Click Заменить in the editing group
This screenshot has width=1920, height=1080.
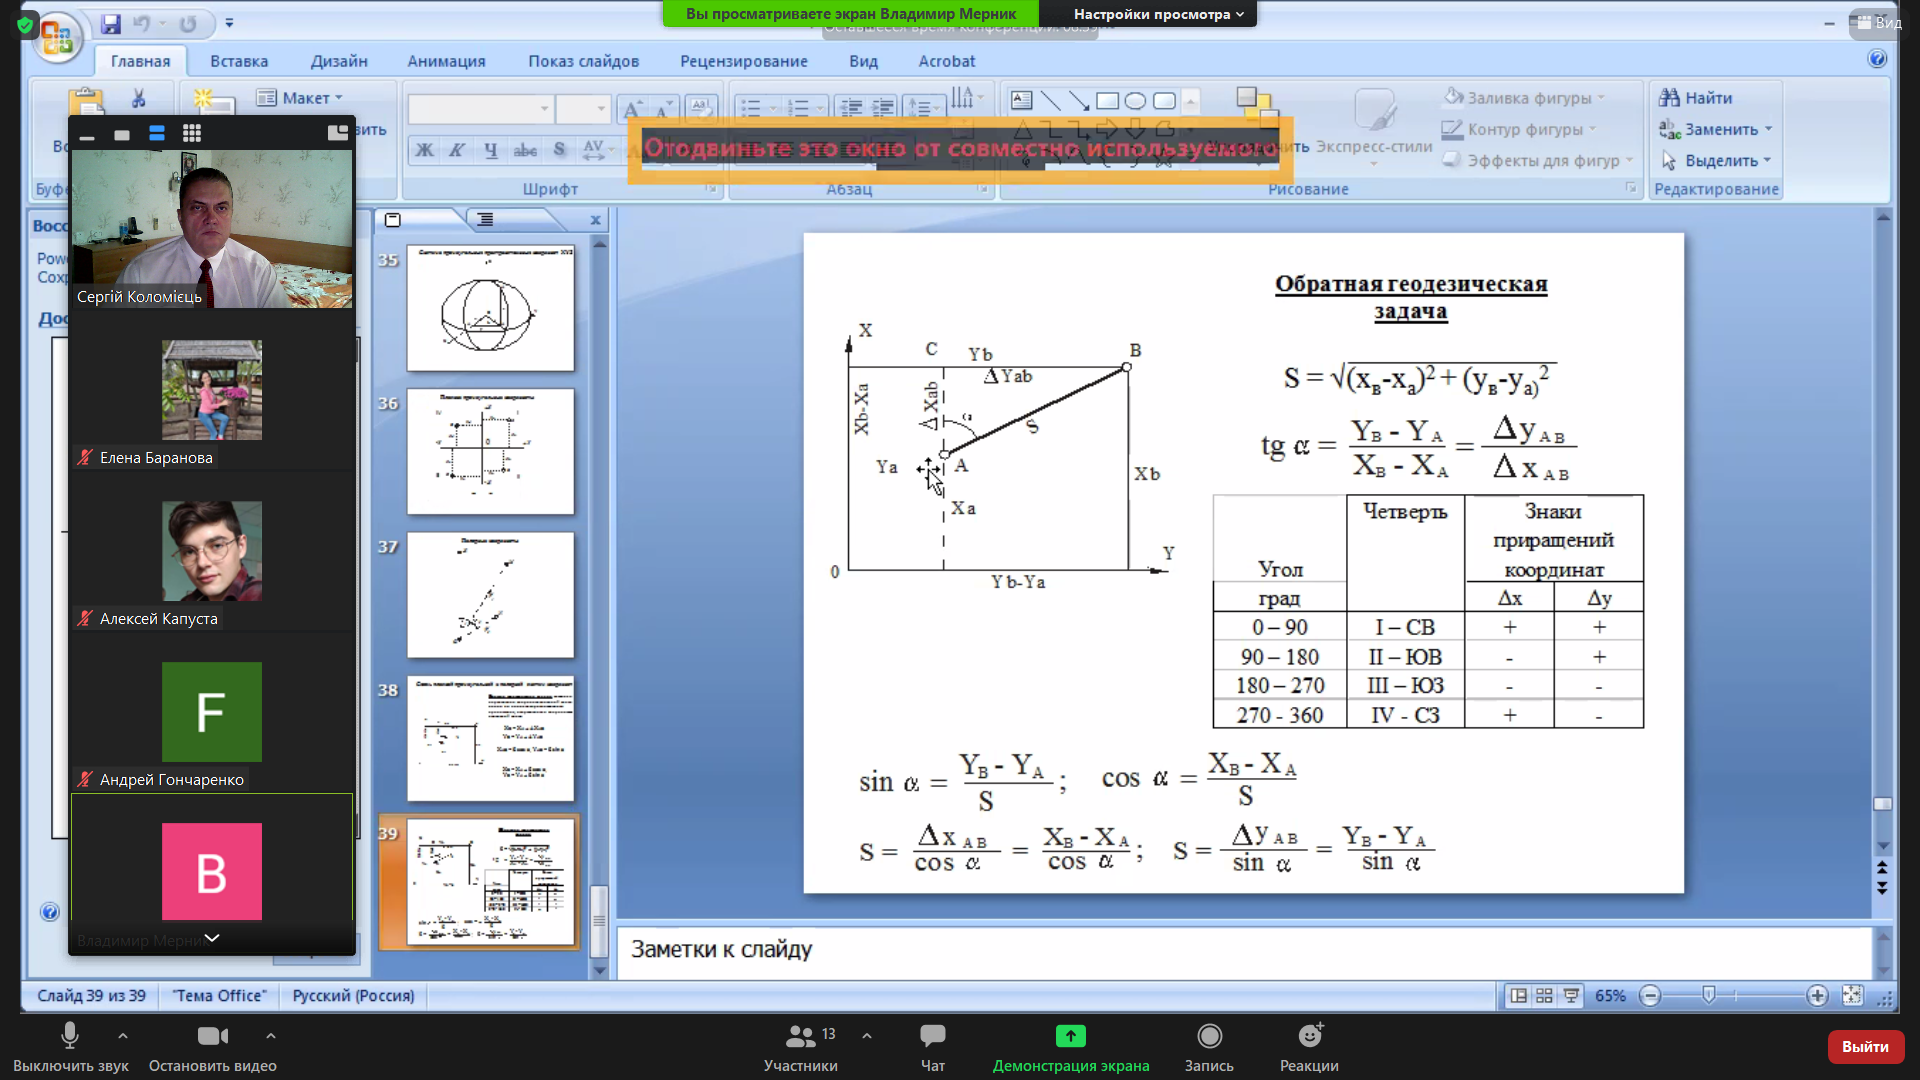coord(1720,129)
